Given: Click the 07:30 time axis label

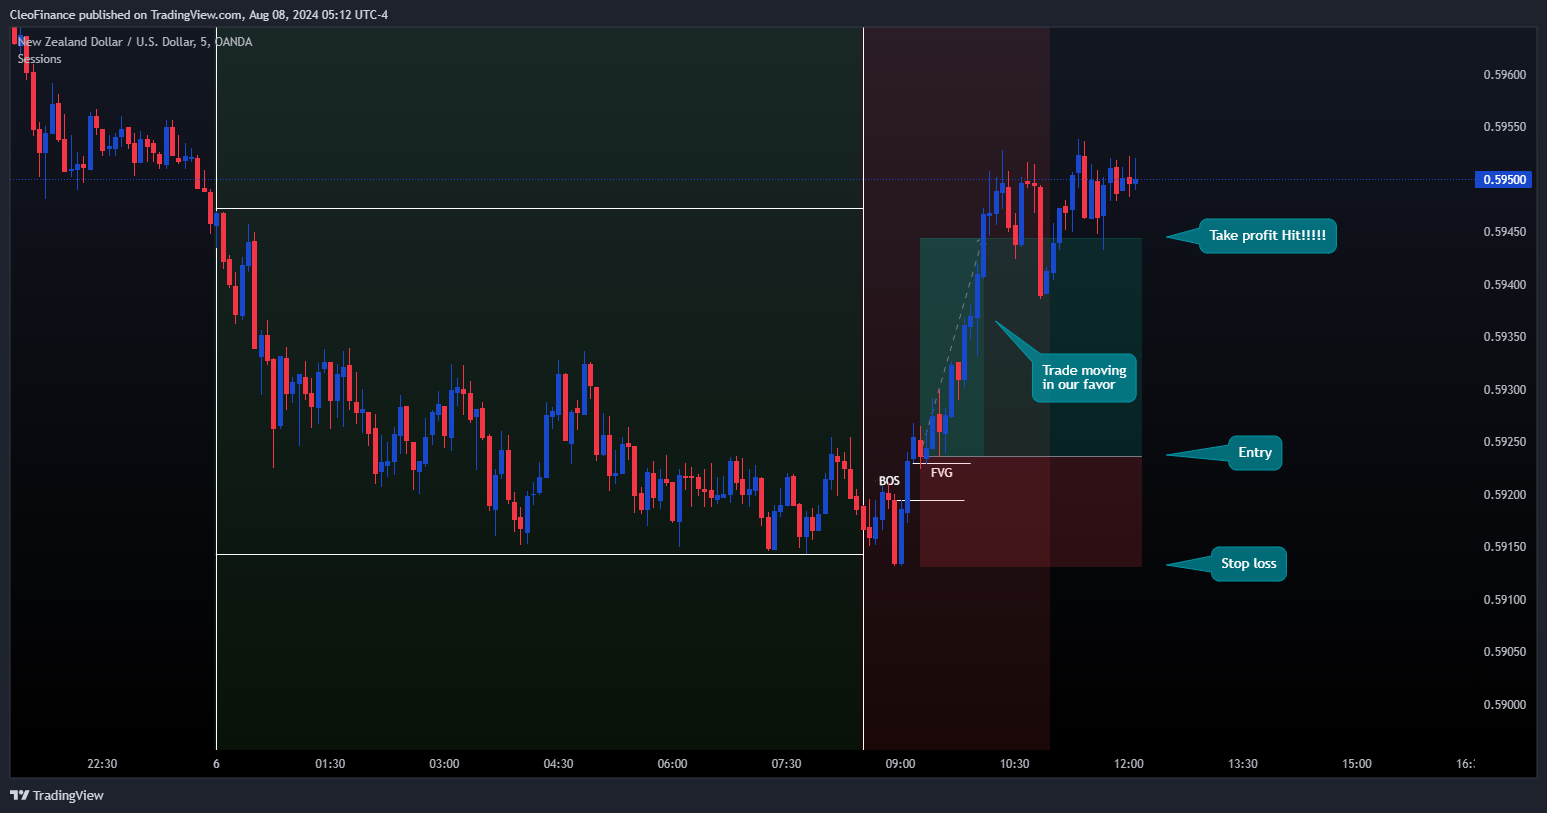Looking at the screenshot, I should (x=786, y=764).
